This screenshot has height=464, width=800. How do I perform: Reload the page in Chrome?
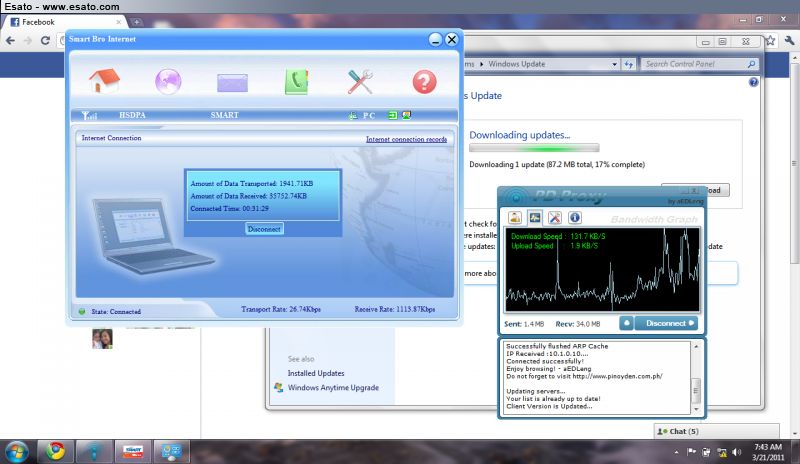click(45, 41)
